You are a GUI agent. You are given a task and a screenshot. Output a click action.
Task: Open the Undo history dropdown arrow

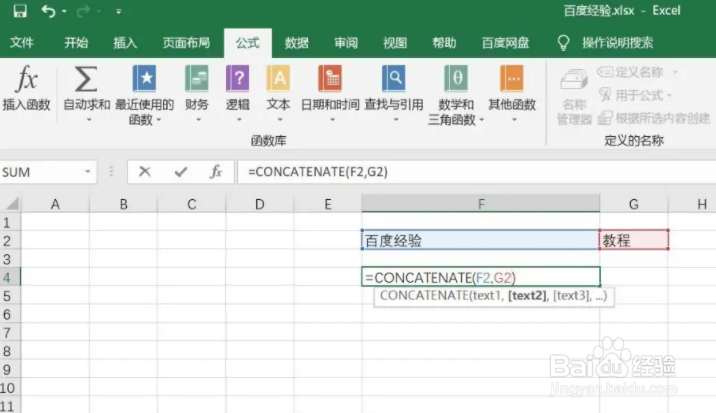[x=64, y=11]
